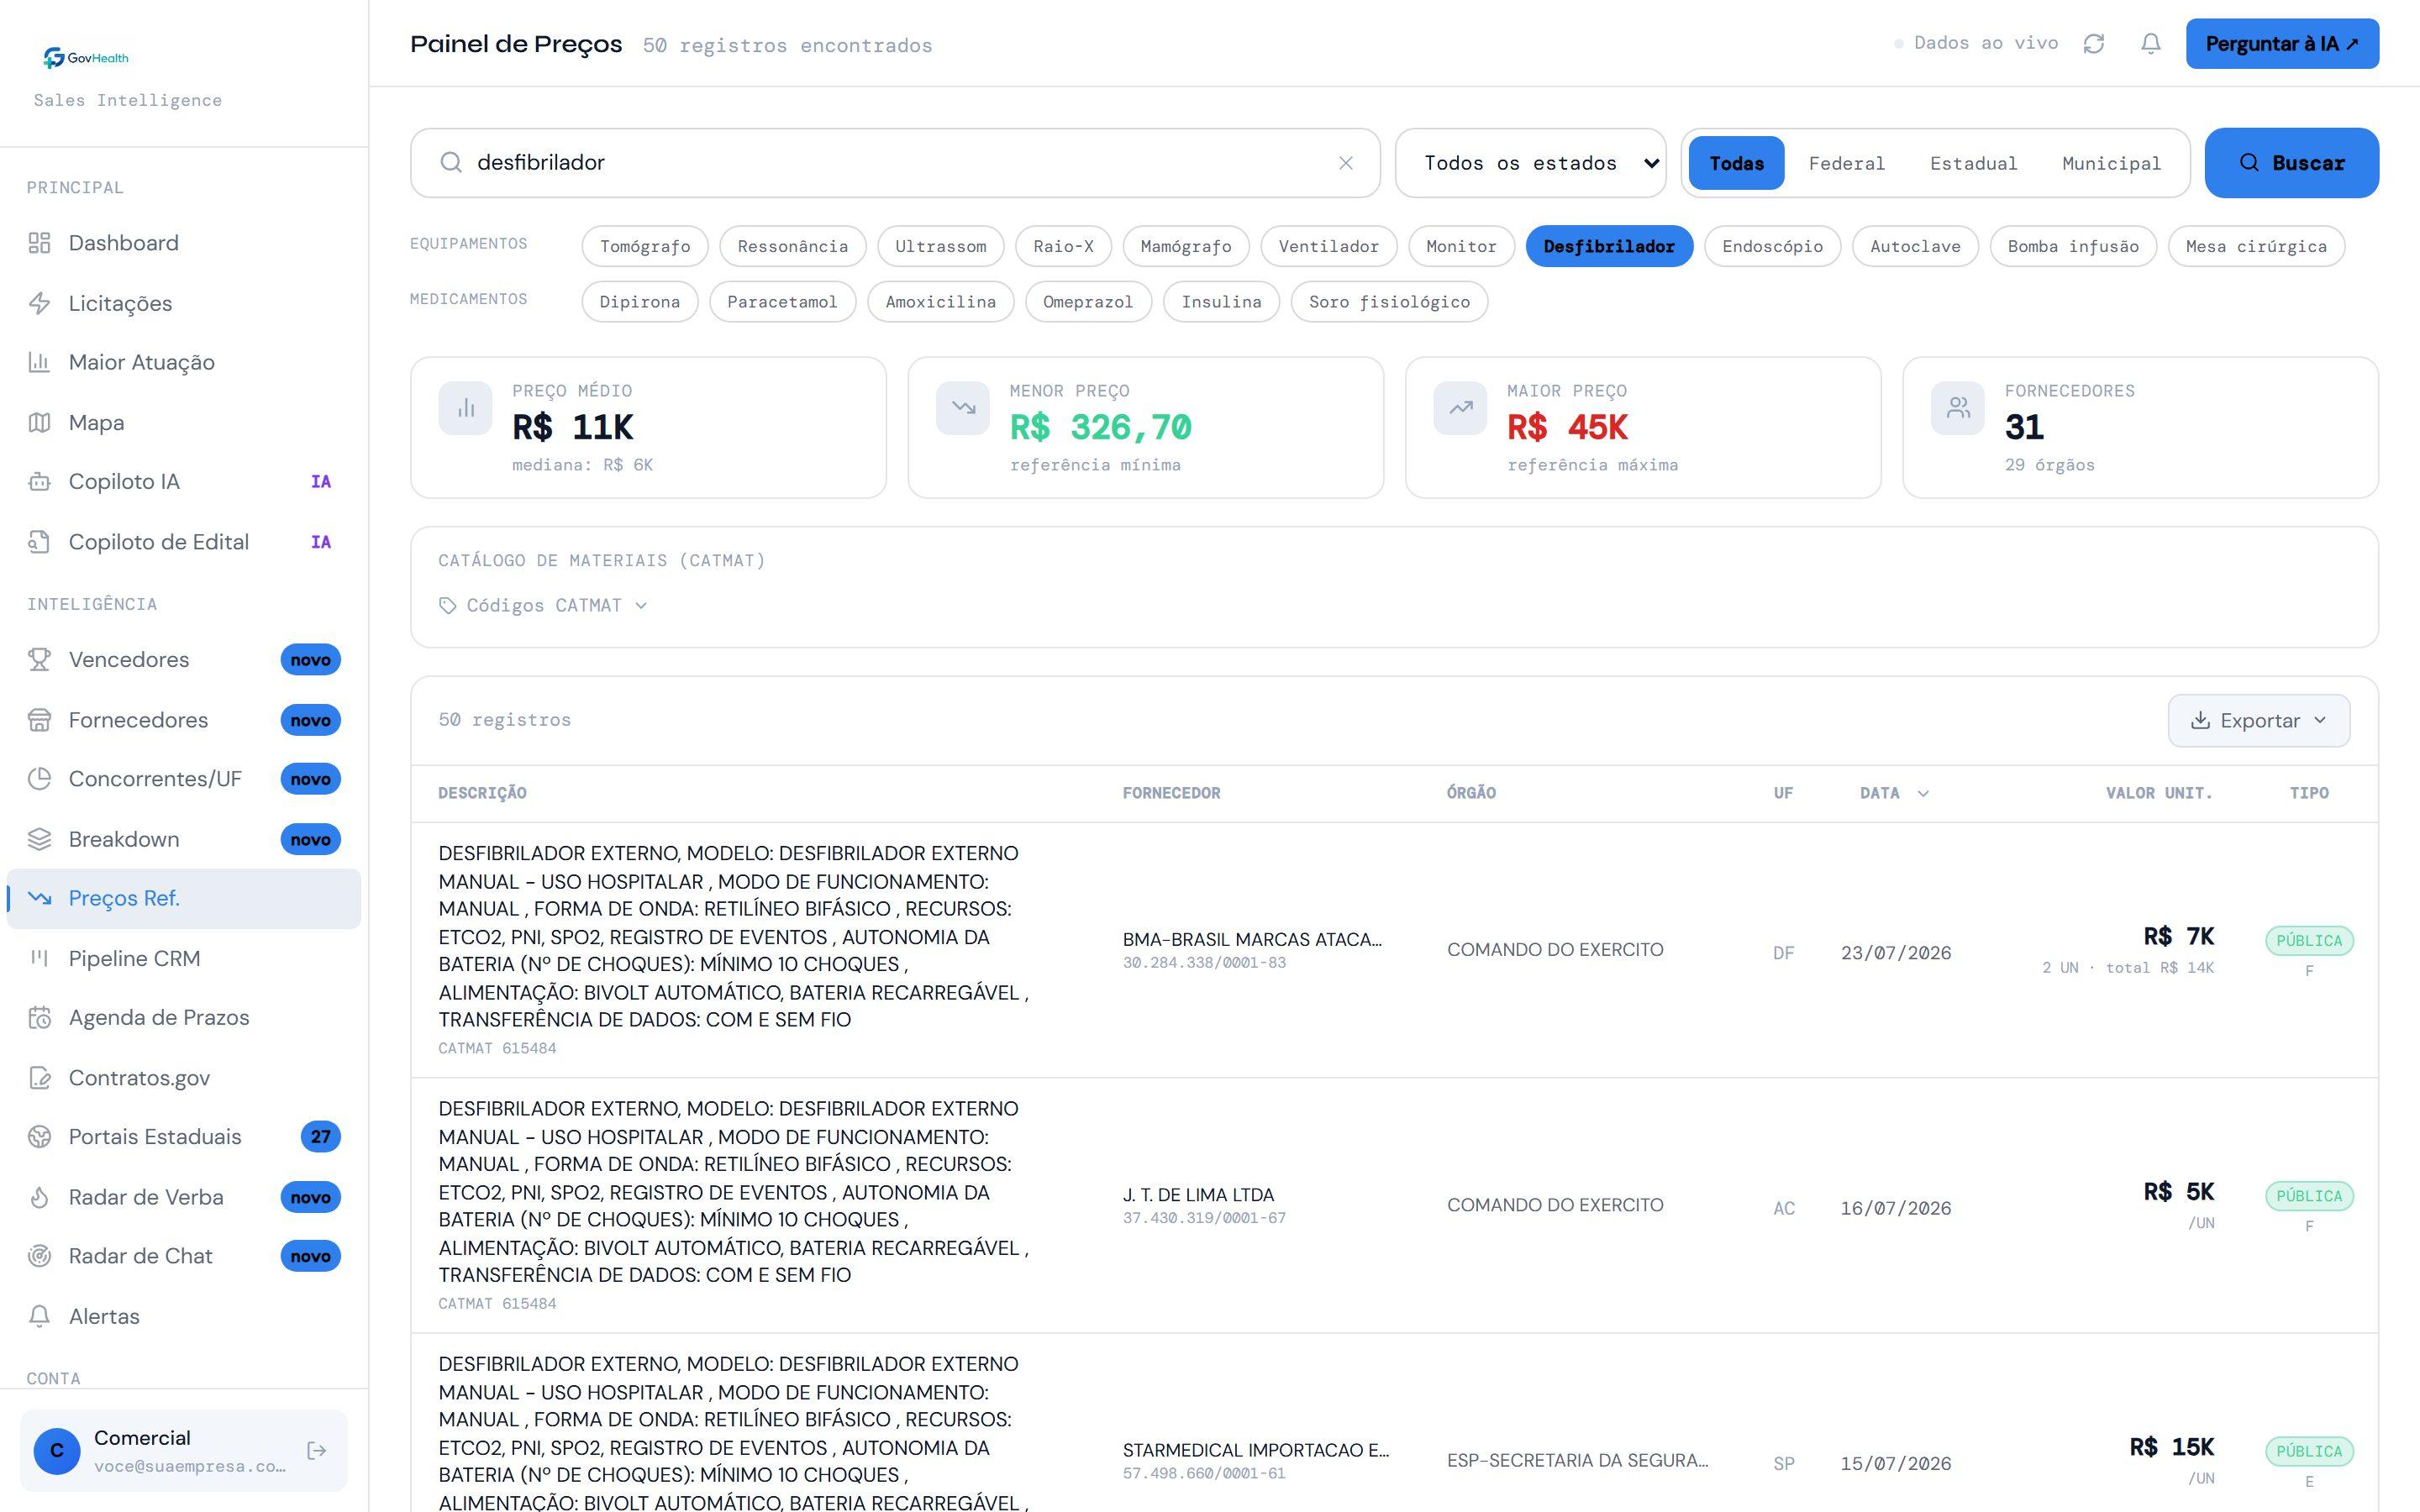Click the Portais Estaduais globe icon

tap(39, 1137)
